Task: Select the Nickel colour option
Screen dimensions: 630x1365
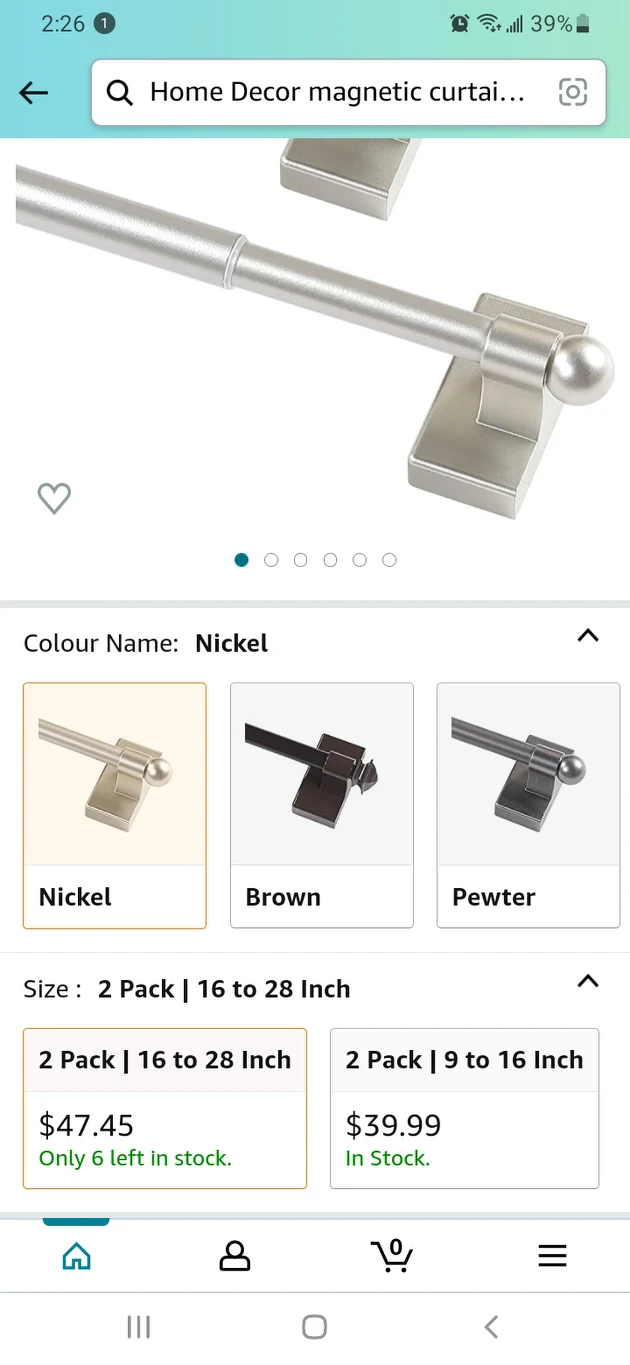Action: click(115, 805)
